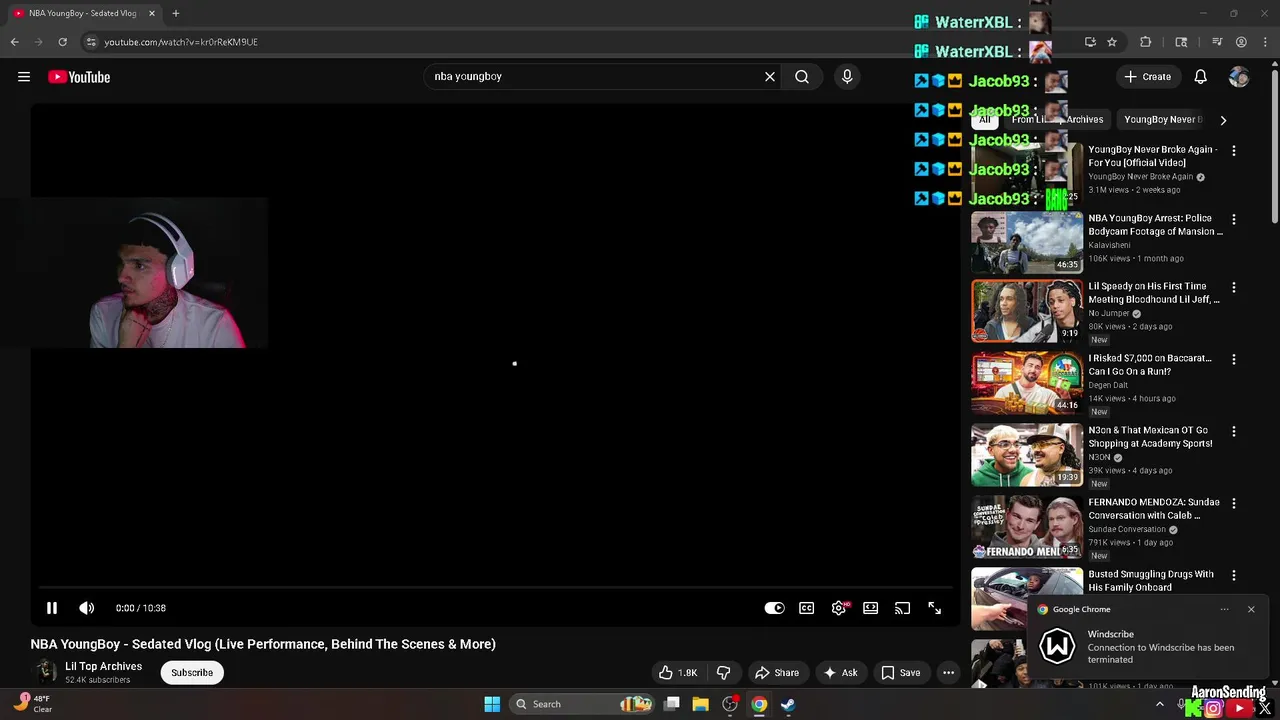
Task: Open the Ask AI button
Action: [840, 673]
